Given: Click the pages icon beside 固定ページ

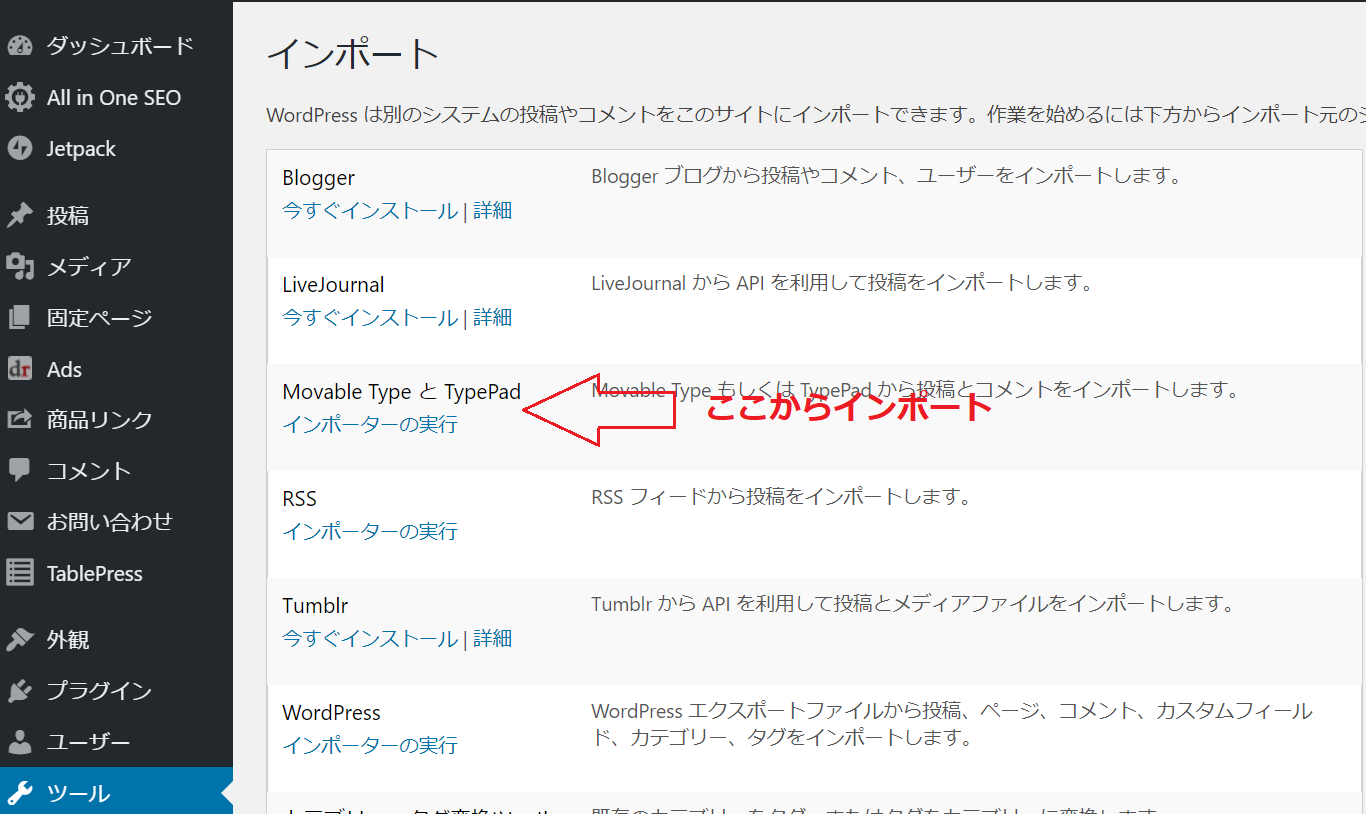Looking at the screenshot, I should 20,318.
